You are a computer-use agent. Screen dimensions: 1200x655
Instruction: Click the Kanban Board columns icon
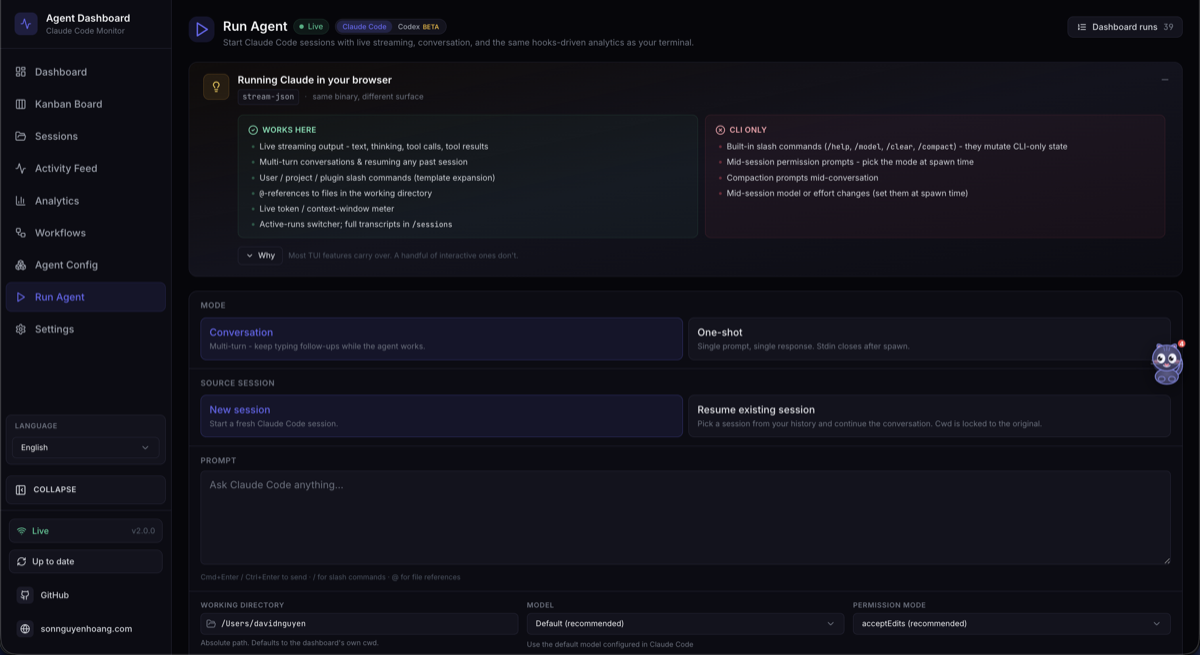point(21,104)
